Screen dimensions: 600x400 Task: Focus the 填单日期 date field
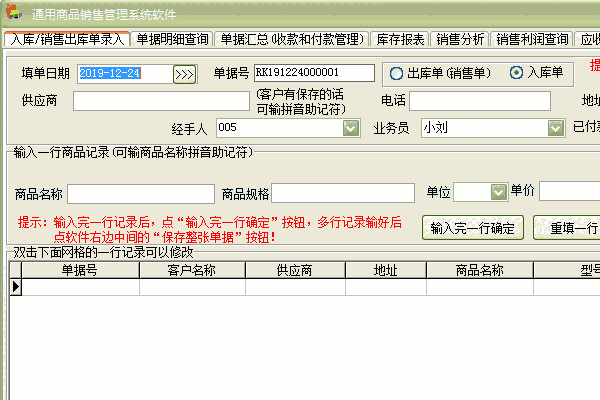coord(125,73)
